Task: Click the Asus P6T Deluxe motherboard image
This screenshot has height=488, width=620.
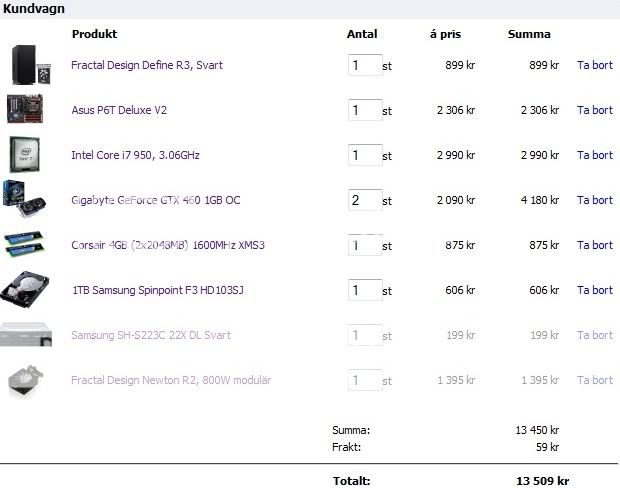Action: (x=25, y=108)
